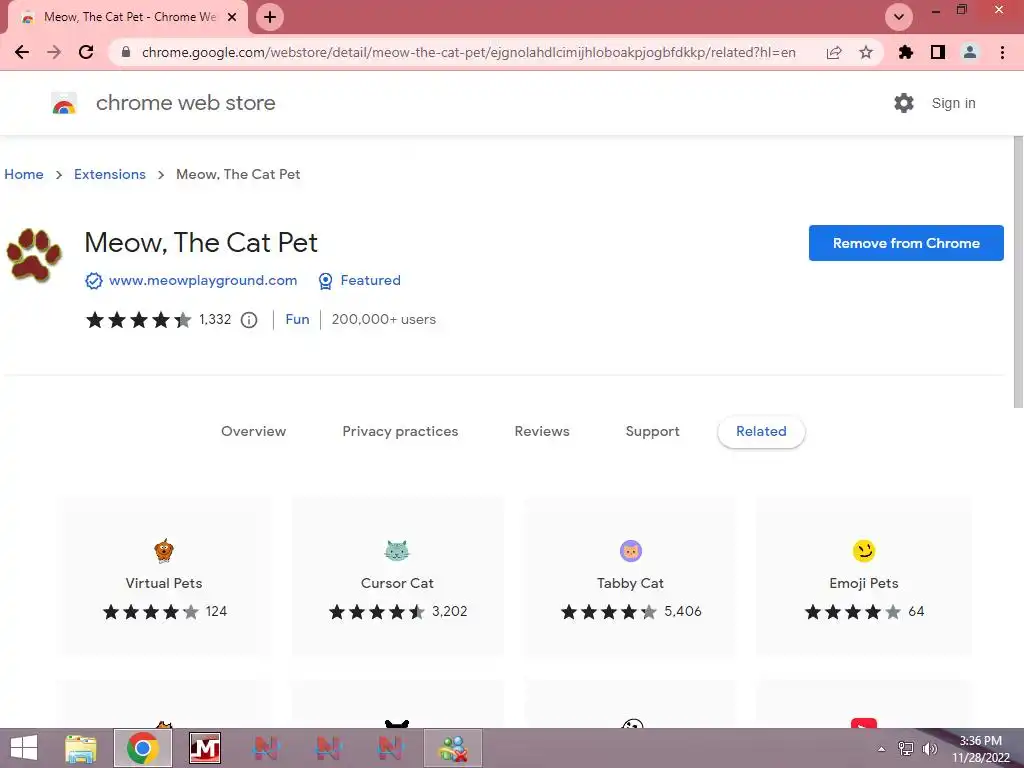Click the Meow paw extension icon
The image size is (1024, 768).
[x=33, y=255]
